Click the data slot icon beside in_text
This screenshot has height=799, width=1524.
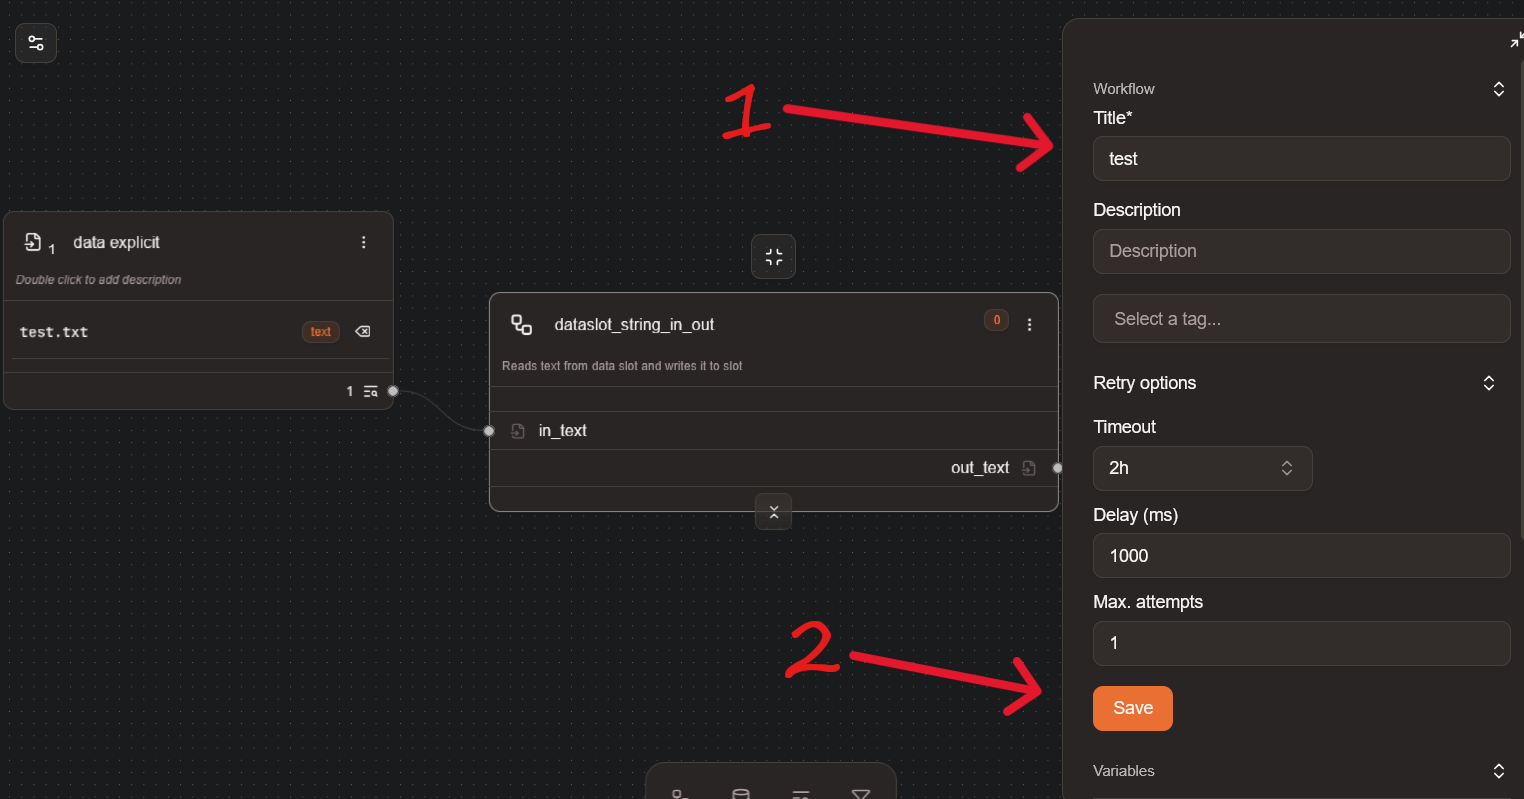click(x=517, y=430)
